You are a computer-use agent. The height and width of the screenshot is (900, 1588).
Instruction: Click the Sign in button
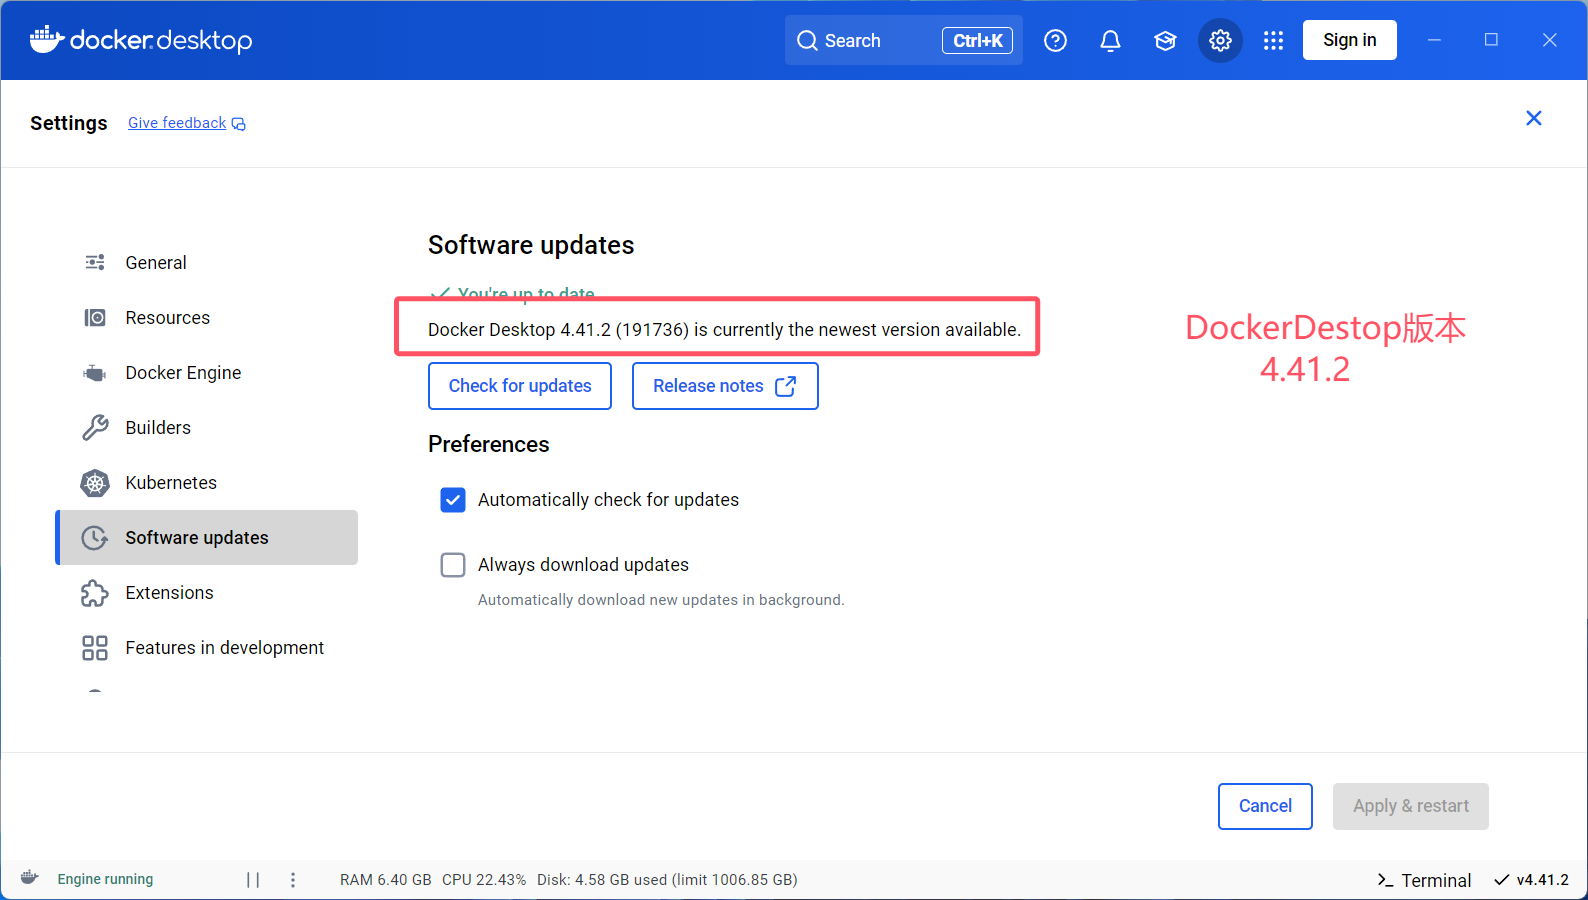[x=1350, y=40]
